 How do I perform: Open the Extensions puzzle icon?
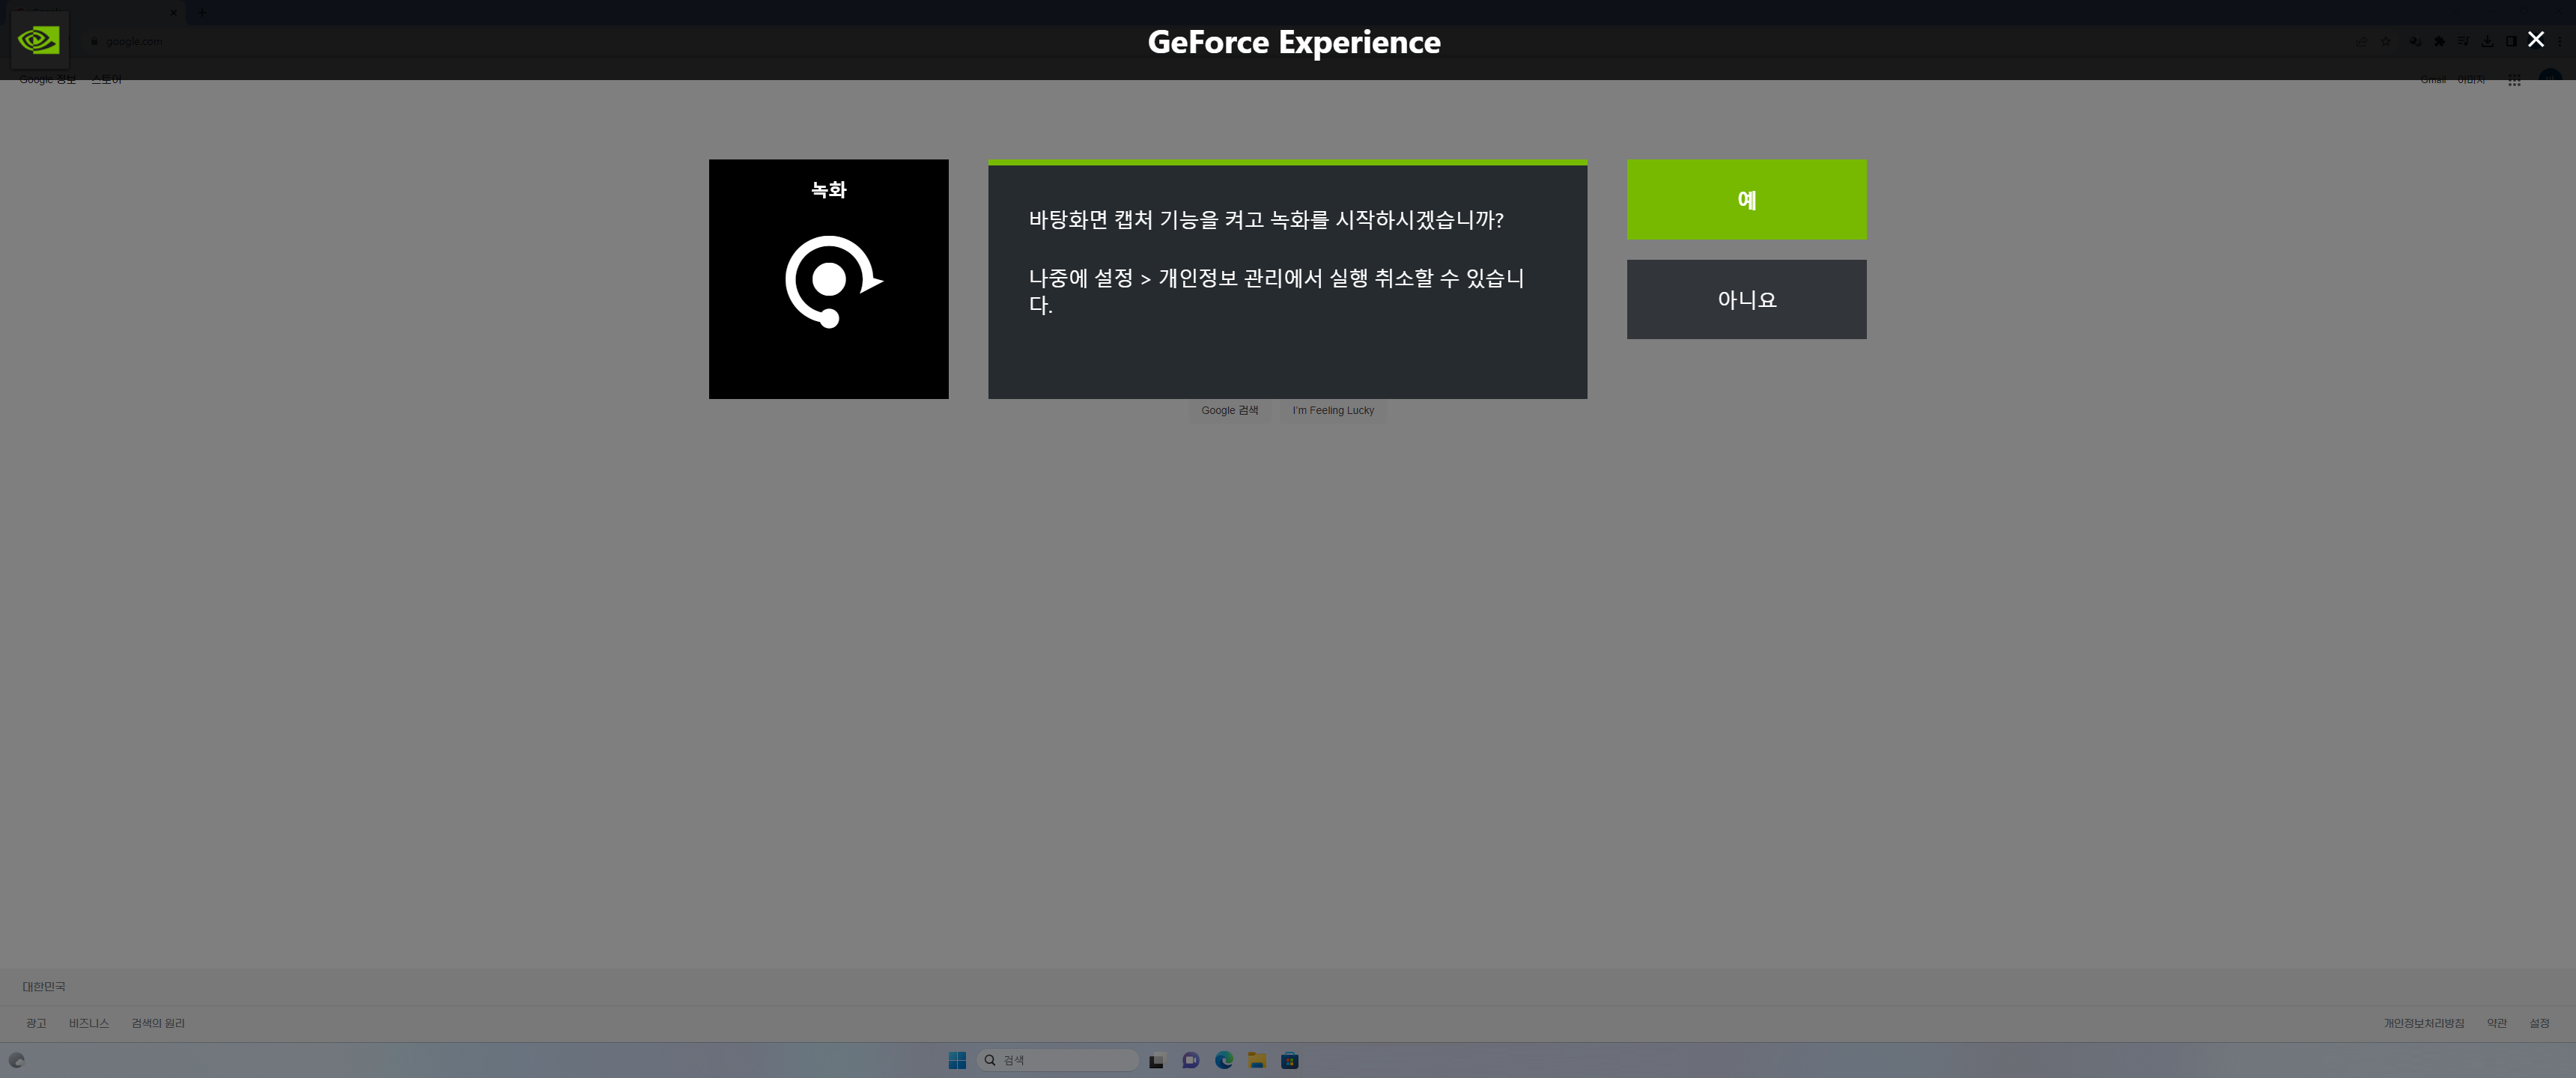pos(2439,41)
